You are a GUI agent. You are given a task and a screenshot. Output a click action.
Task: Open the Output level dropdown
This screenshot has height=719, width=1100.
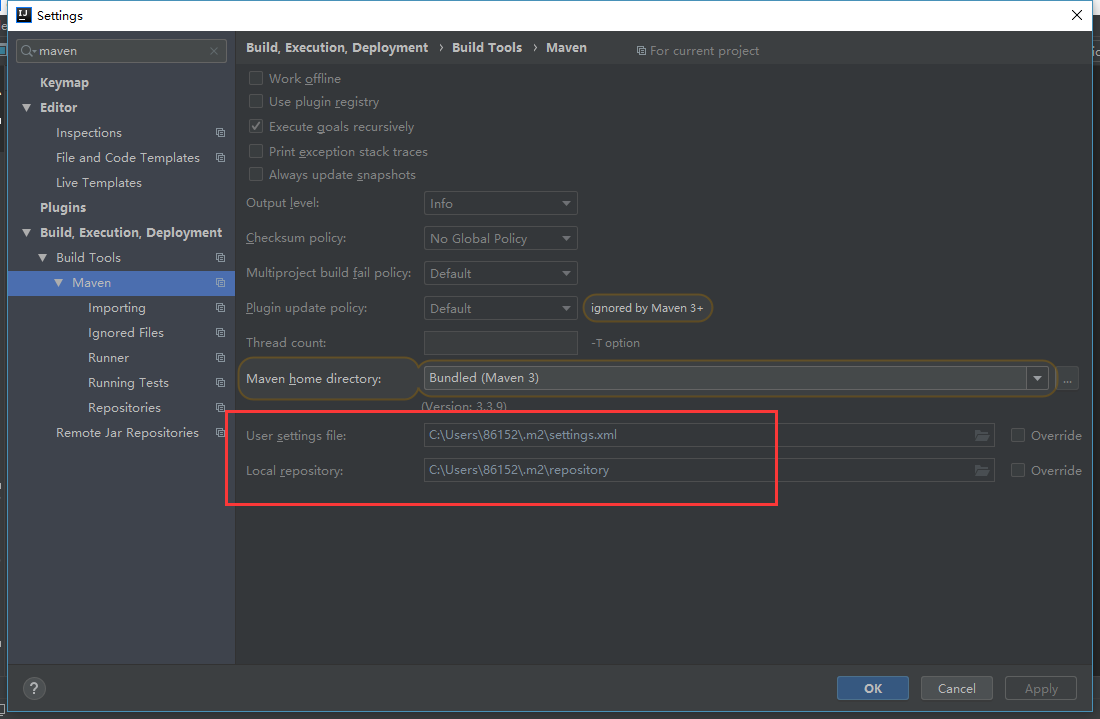coord(500,203)
